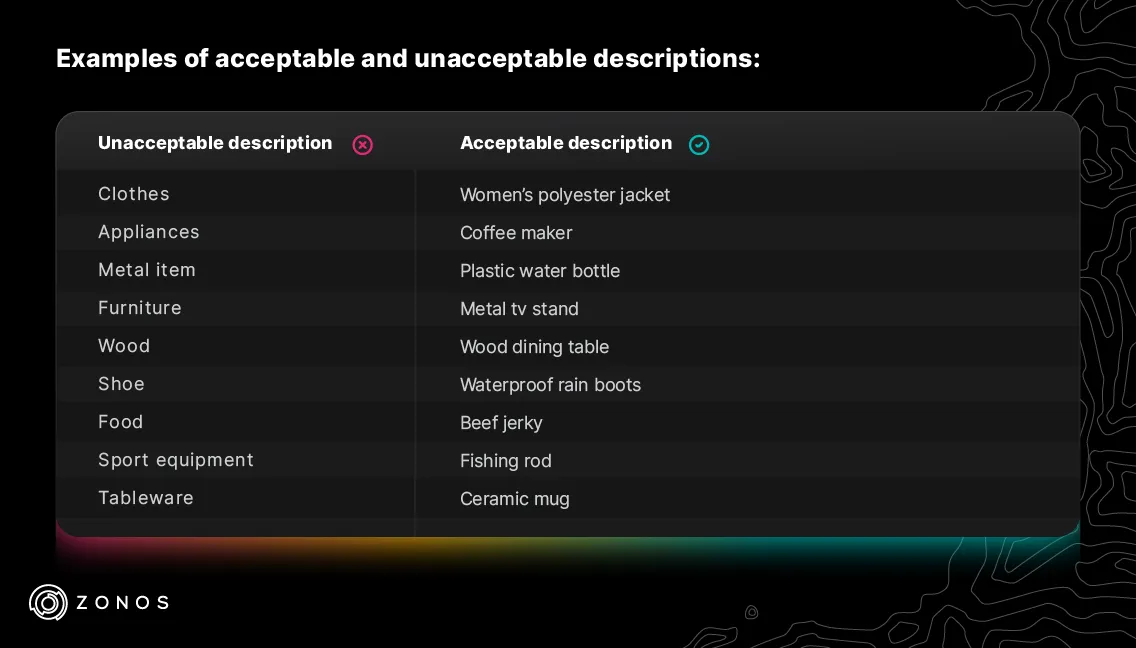Click the small Zonos watermark at bottom
The width and height of the screenshot is (1136, 648).
[x=752, y=612]
